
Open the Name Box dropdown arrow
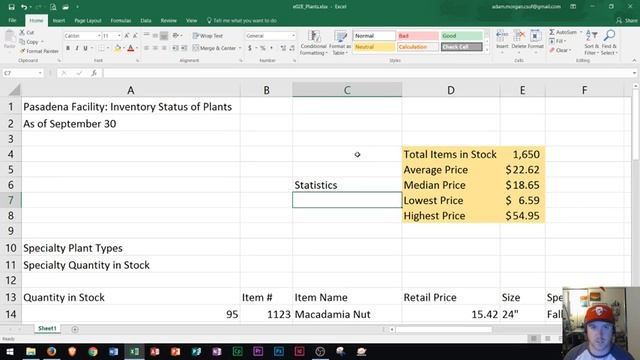click(x=40, y=73)
